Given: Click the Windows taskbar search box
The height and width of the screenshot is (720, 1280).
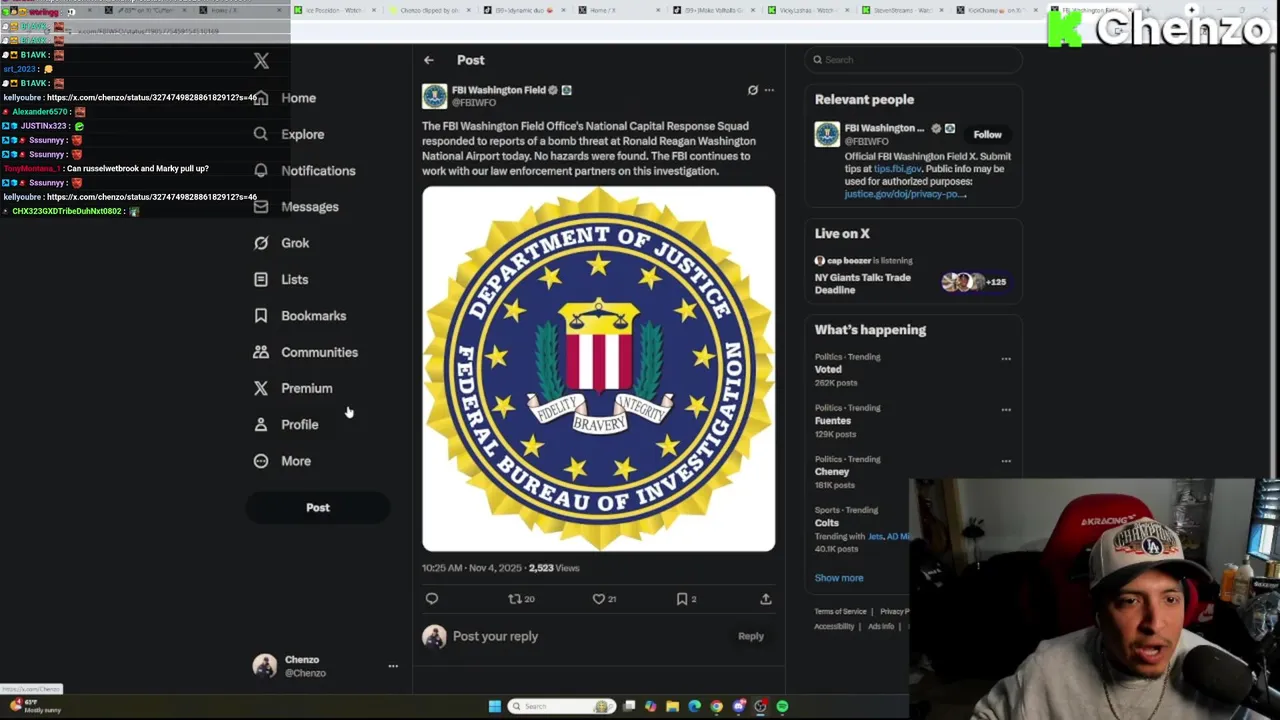Looking at the screenshot, I should coord(561,706).
